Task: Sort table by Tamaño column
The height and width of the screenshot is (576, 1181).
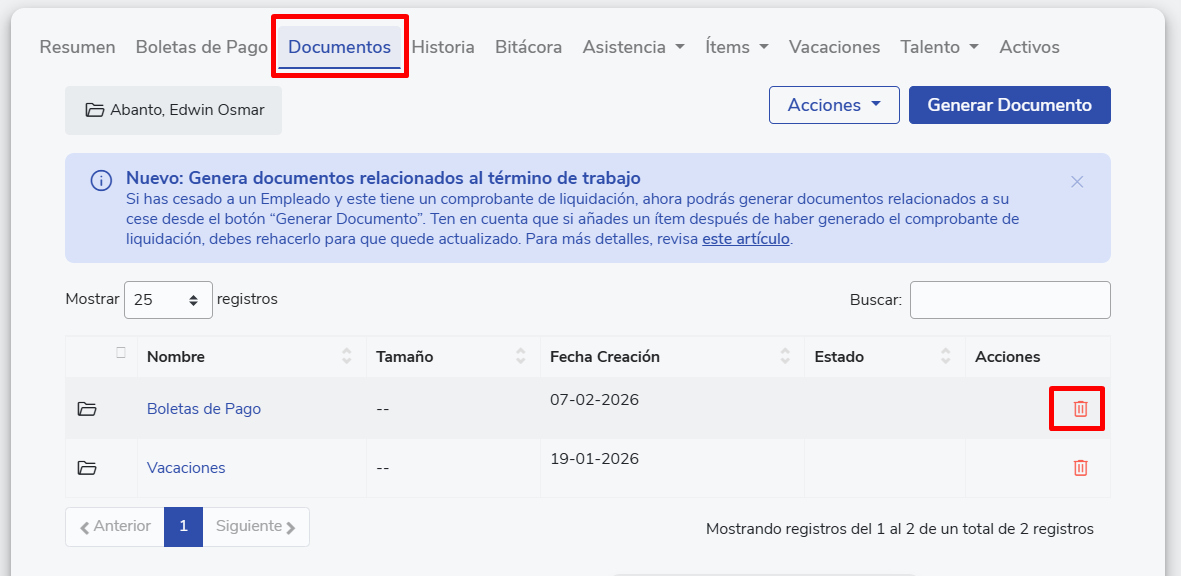Action: 520,357
